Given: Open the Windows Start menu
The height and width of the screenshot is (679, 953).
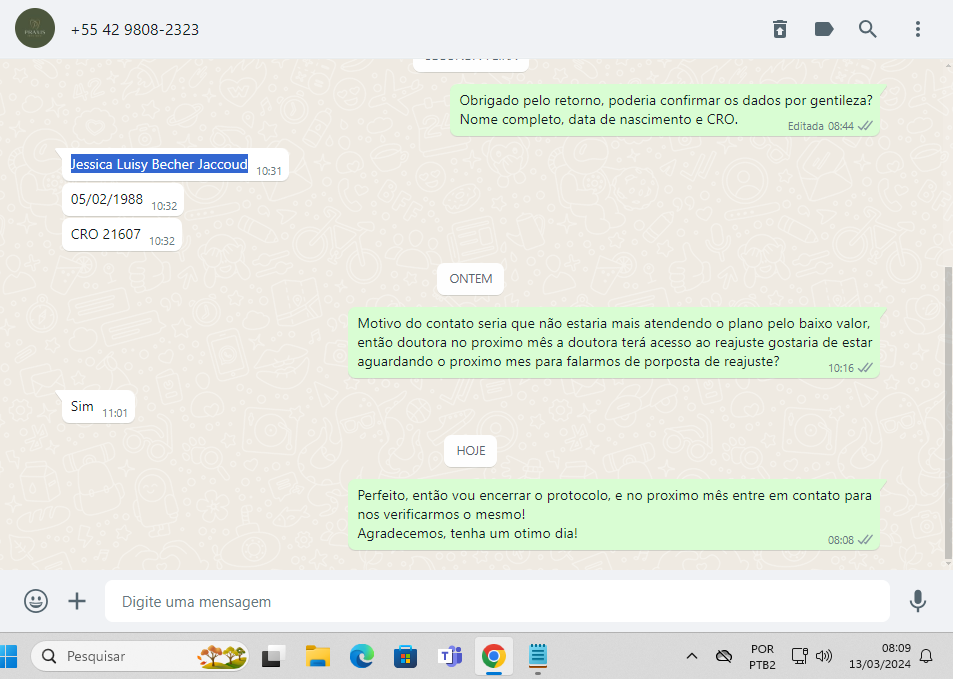Looking at the screenshot, I should coord(9,657).
